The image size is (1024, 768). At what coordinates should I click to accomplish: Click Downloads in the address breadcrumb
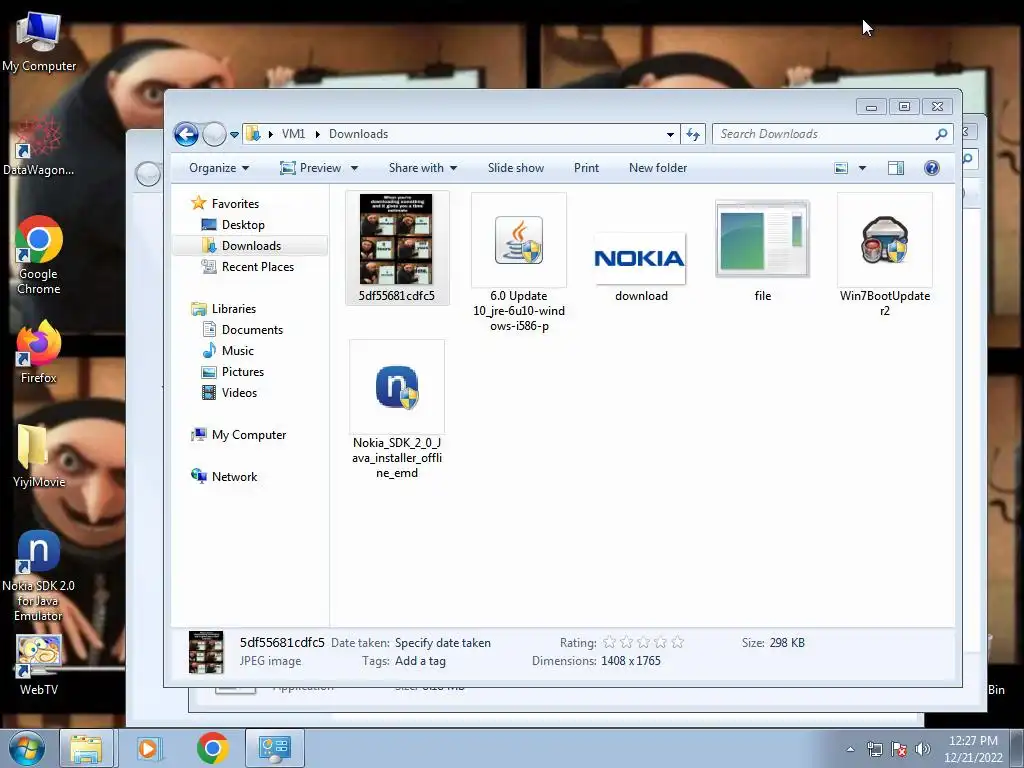tap(359, 134)
